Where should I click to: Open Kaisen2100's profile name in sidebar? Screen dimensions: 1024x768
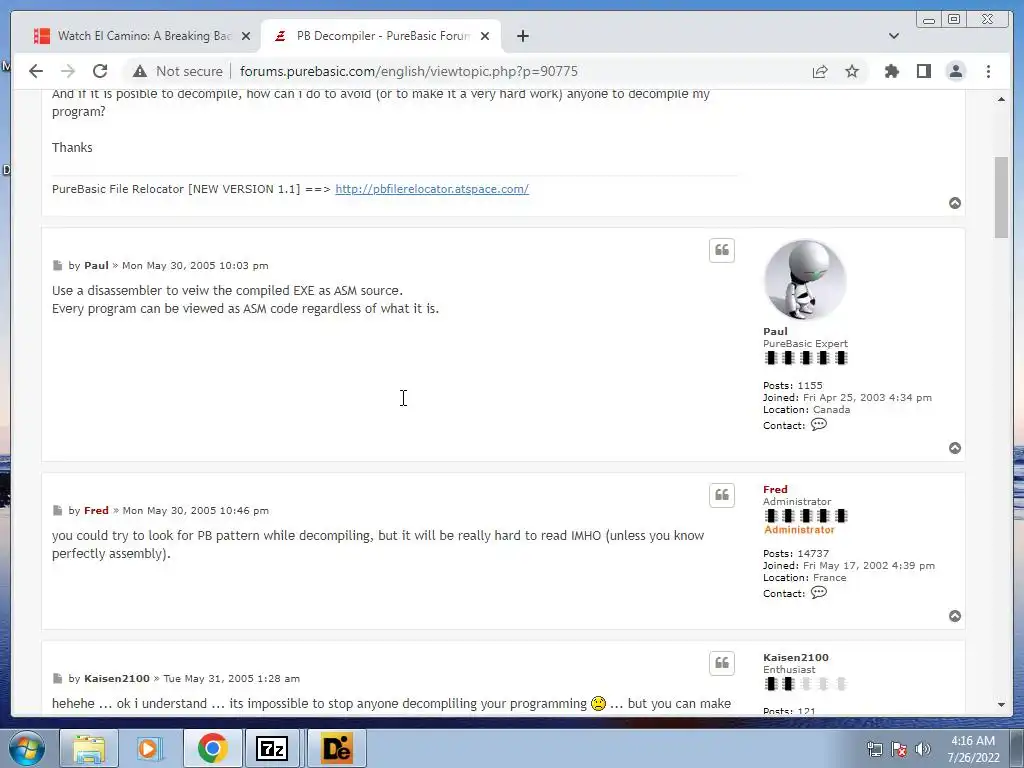point(795,658)
